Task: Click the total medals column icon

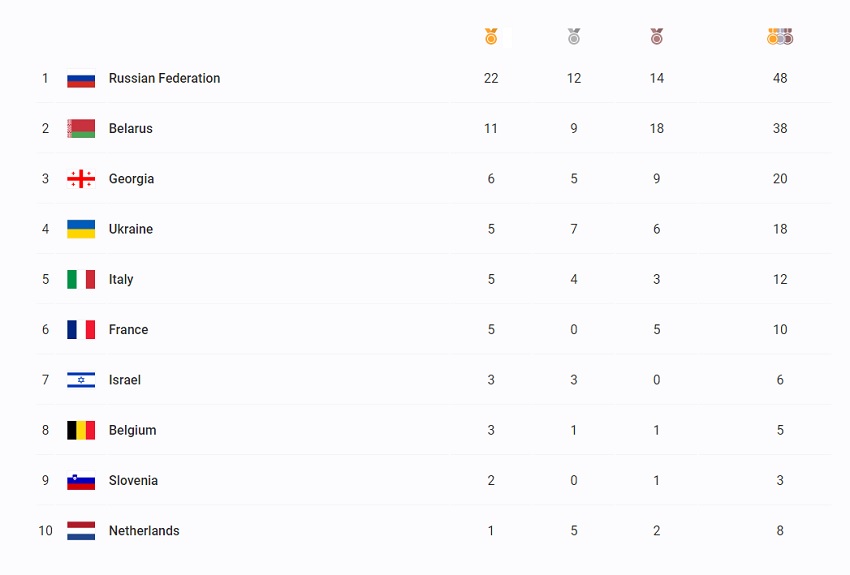Action: (x=780, y=36)
